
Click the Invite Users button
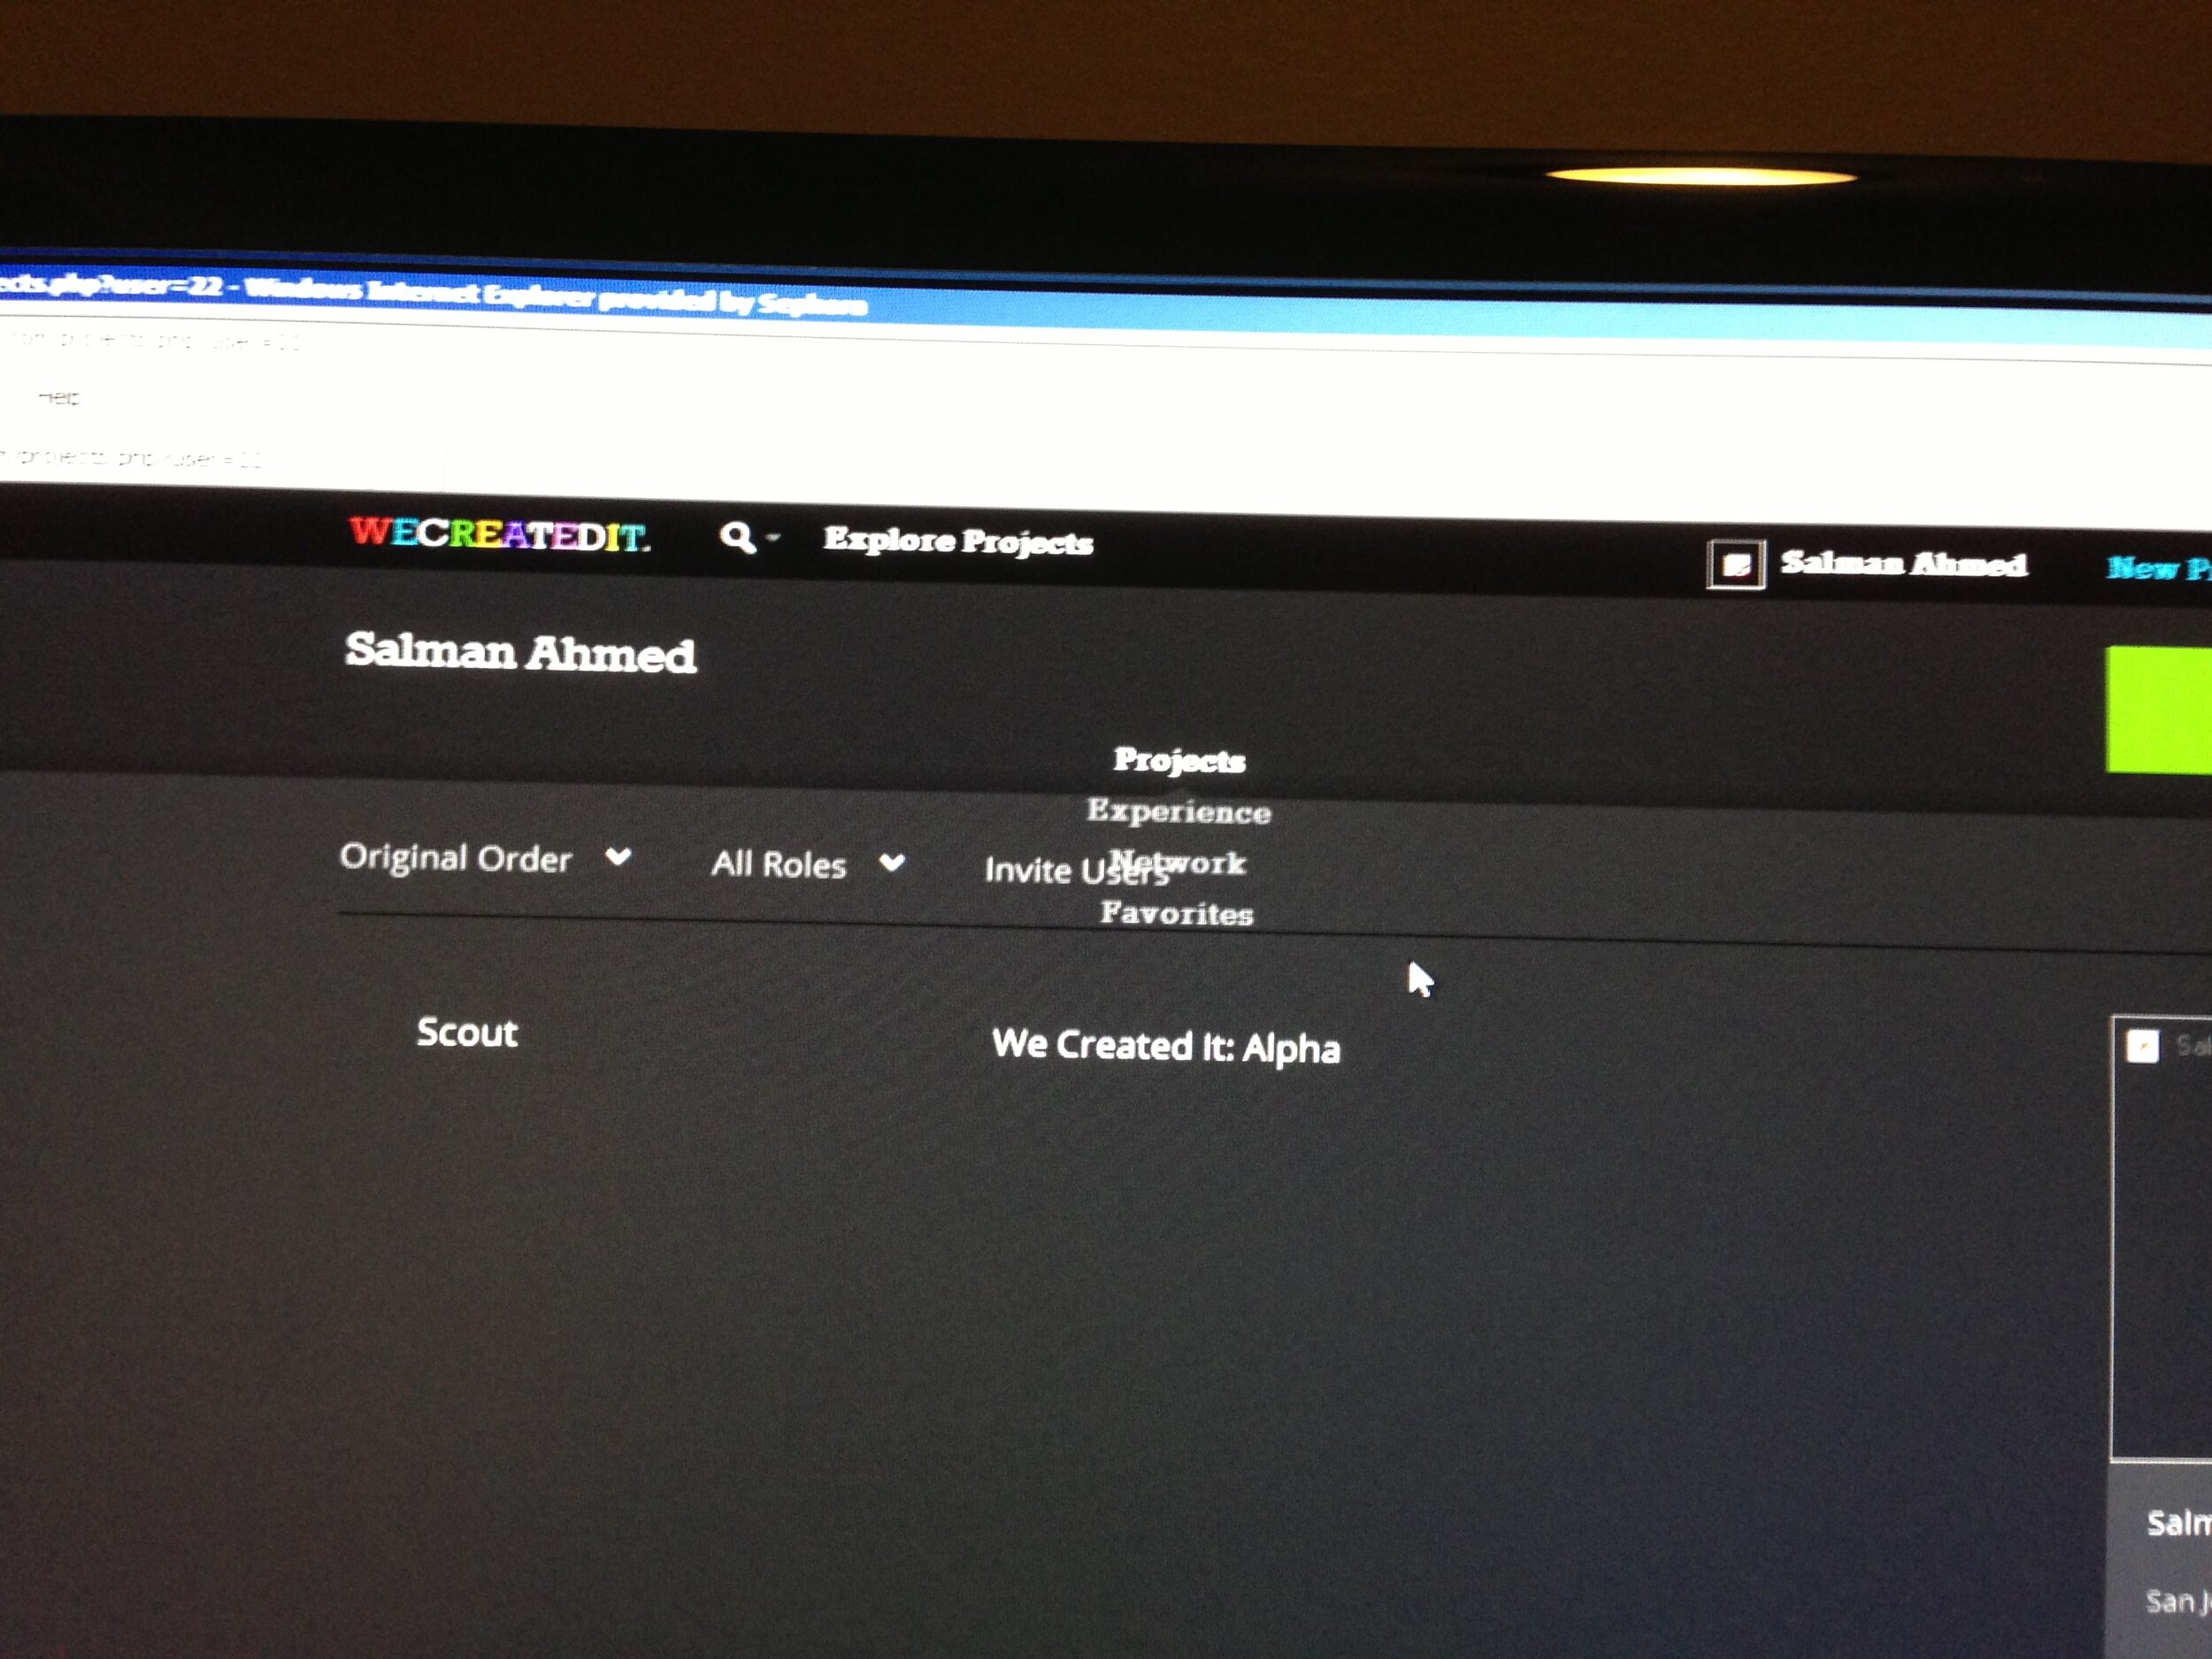[1076, 871]
